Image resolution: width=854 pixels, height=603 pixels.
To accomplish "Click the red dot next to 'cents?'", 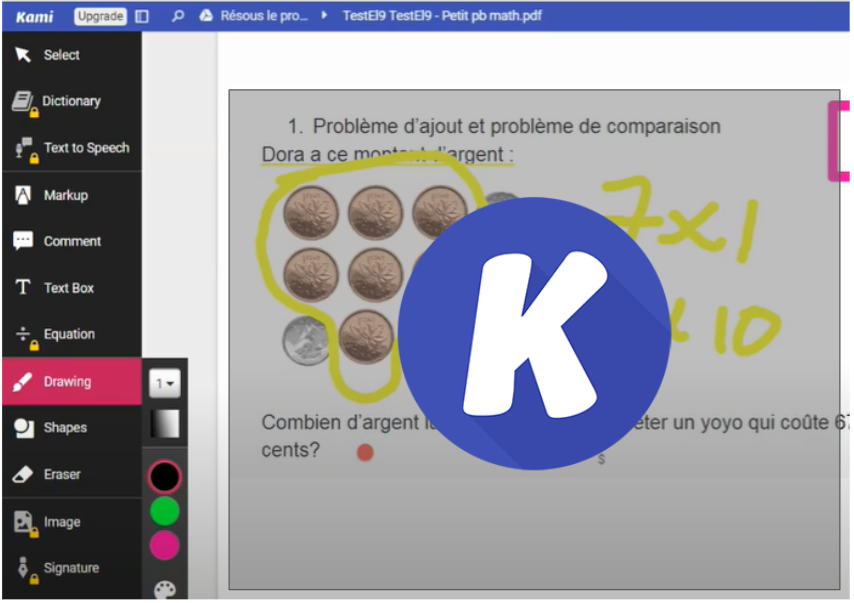I will (x=365, y=452).
